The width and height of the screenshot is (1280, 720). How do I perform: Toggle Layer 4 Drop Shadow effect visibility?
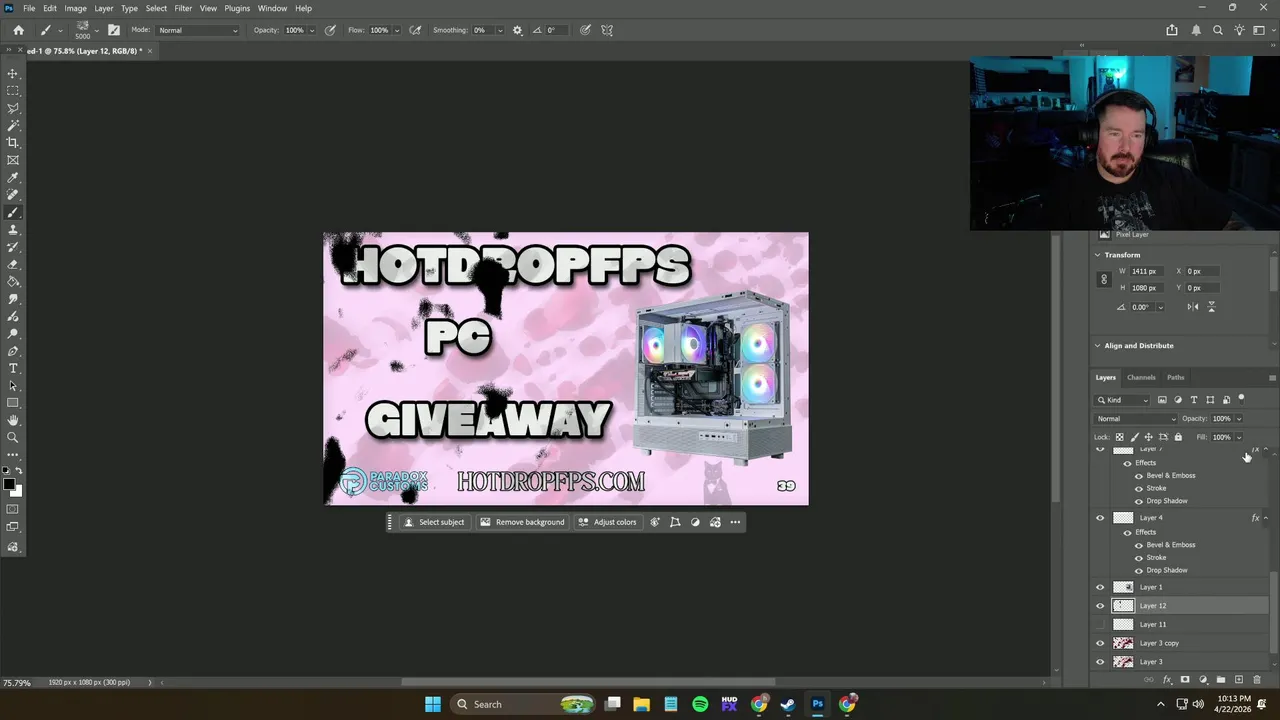coord(1138,570)
